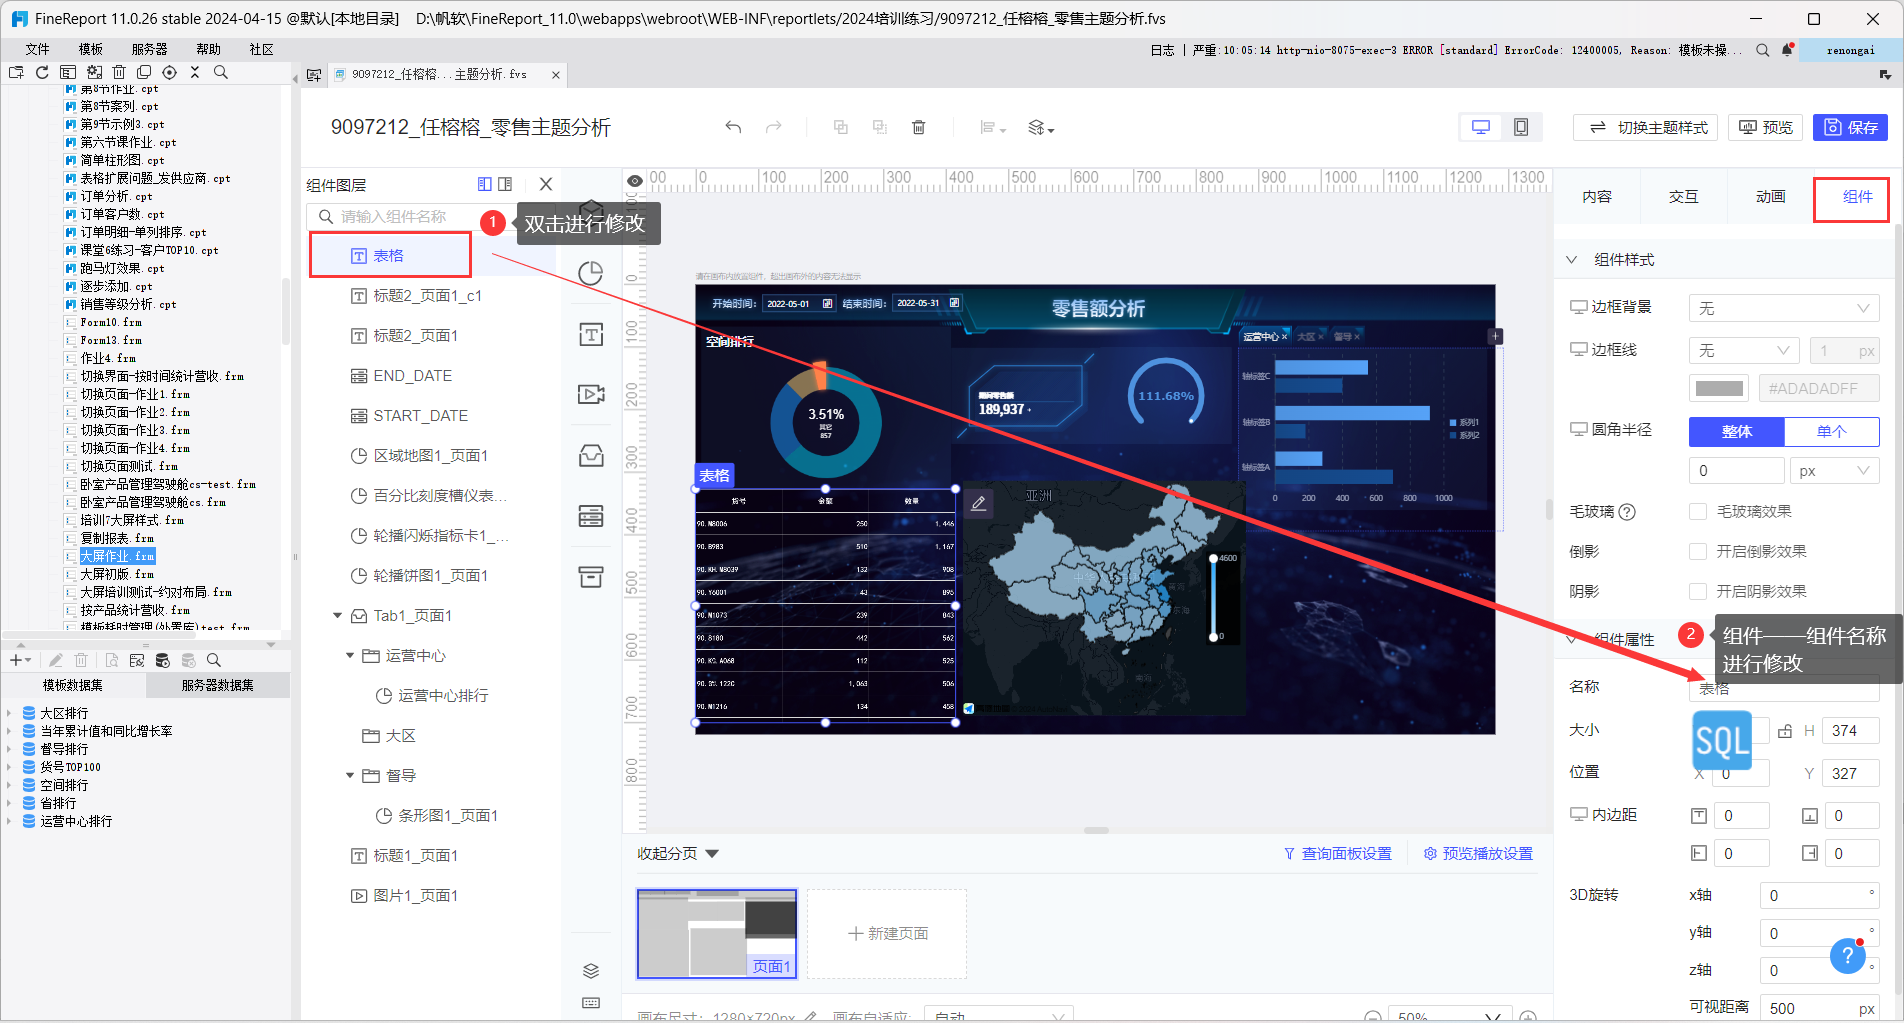The width and height of the screenshot is (1904, 1023).
Task: Click the 预览 button
Action: (1766, 127)
